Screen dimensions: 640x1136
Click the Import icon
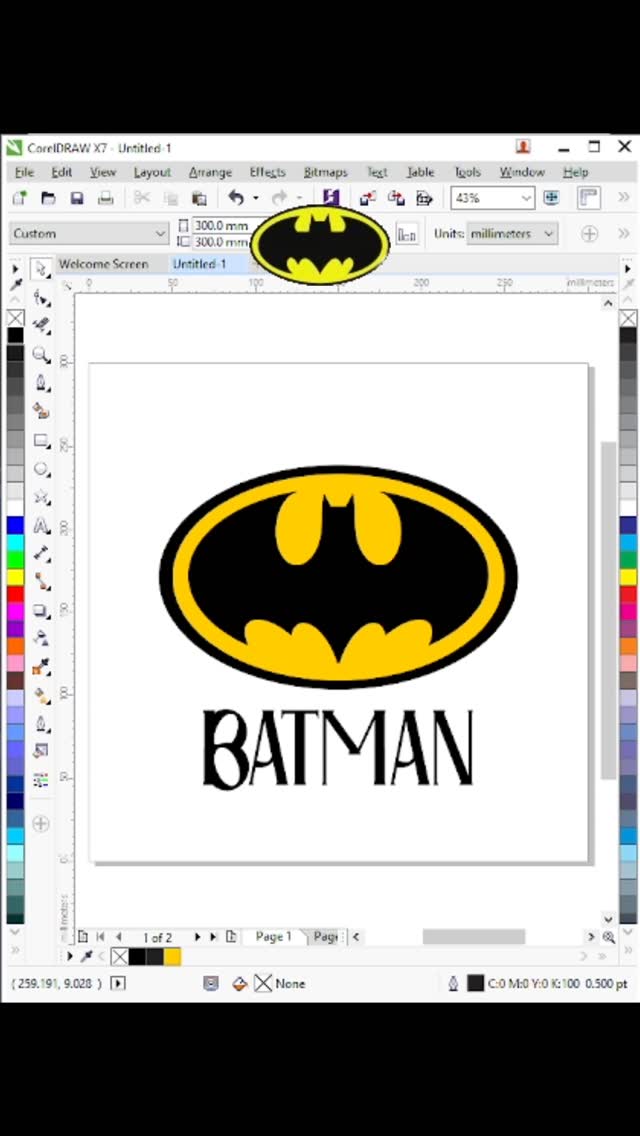(x=368, y=197)
